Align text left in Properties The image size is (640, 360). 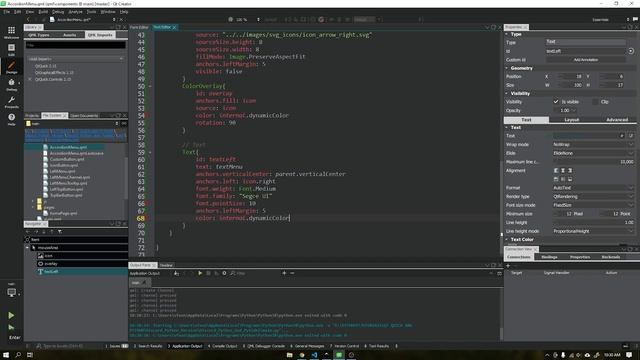coord(556,170)
